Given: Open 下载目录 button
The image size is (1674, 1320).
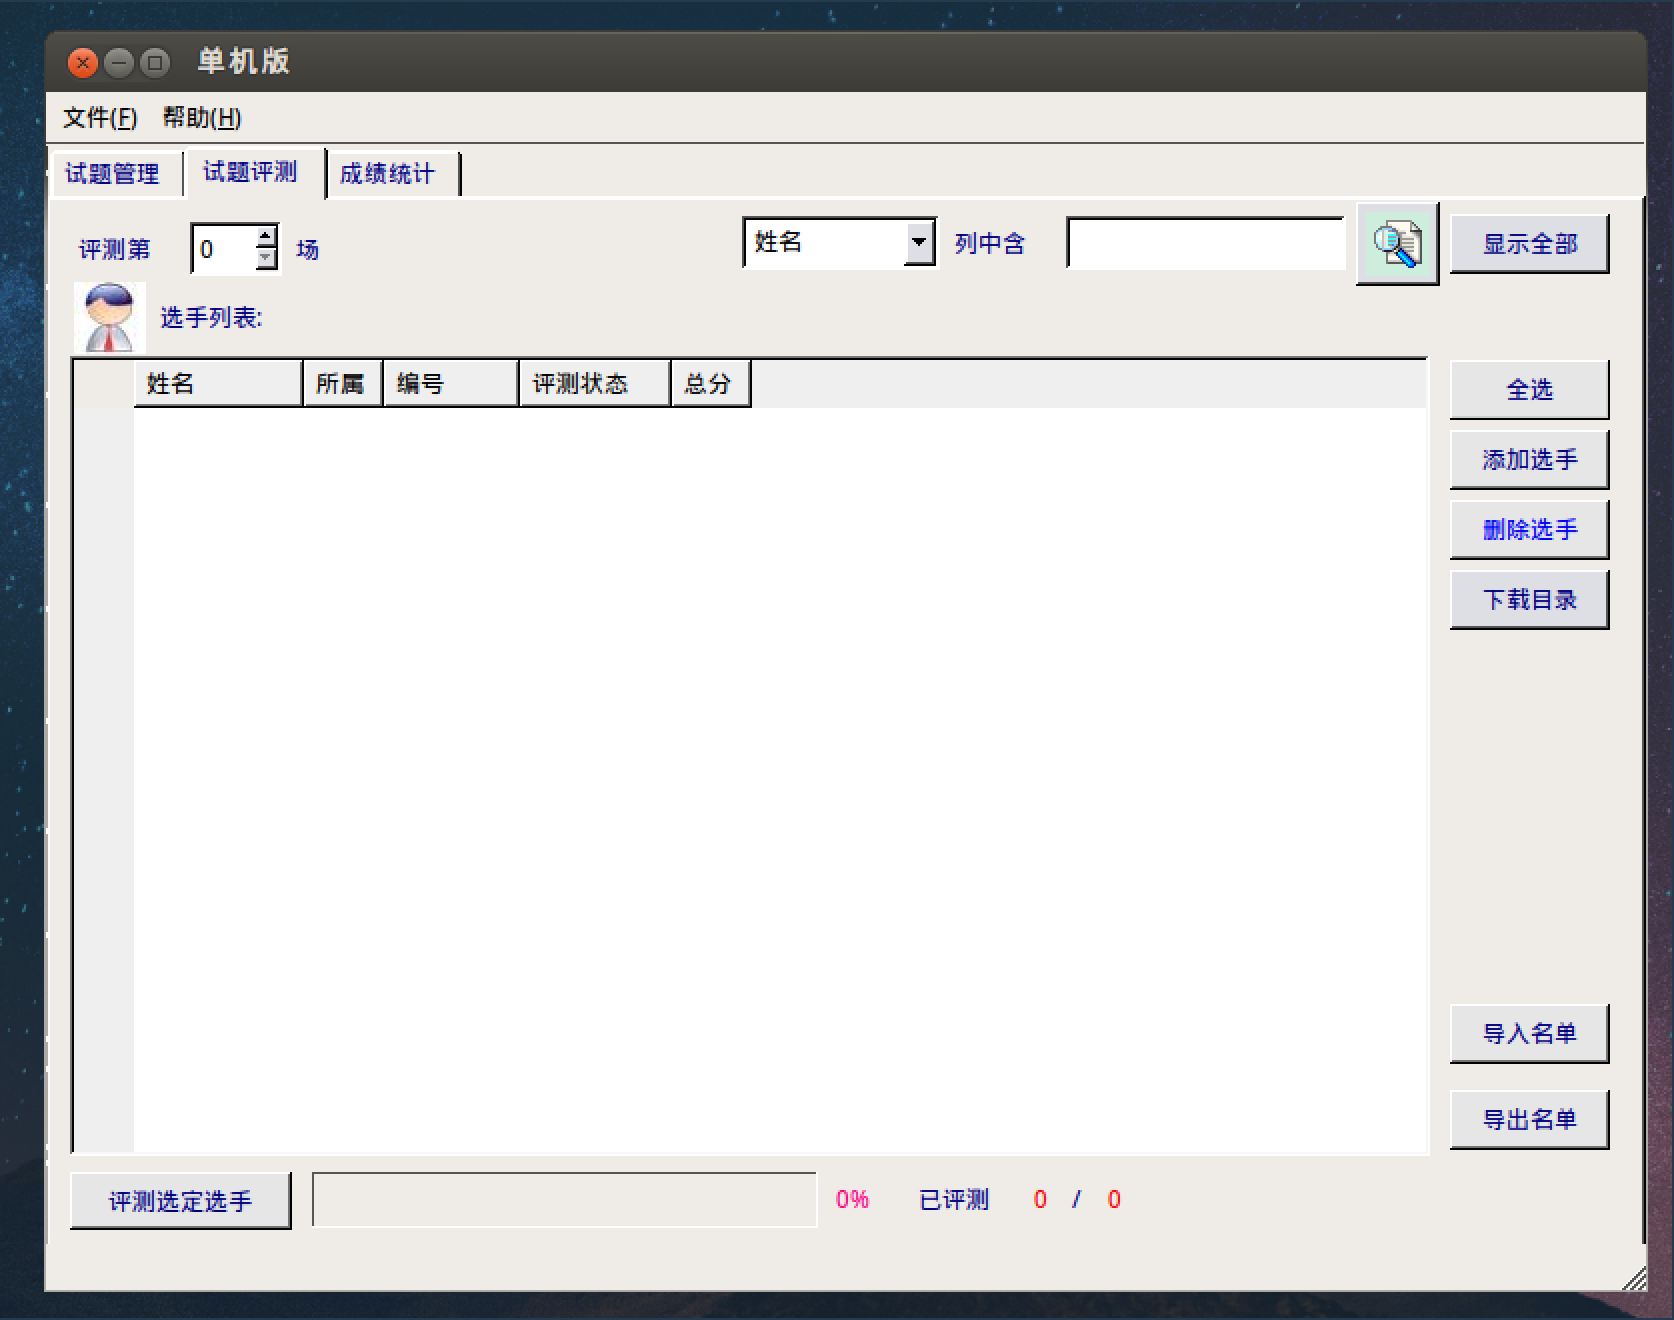Looking at the screenshot, I should [x=1528, y=600].
